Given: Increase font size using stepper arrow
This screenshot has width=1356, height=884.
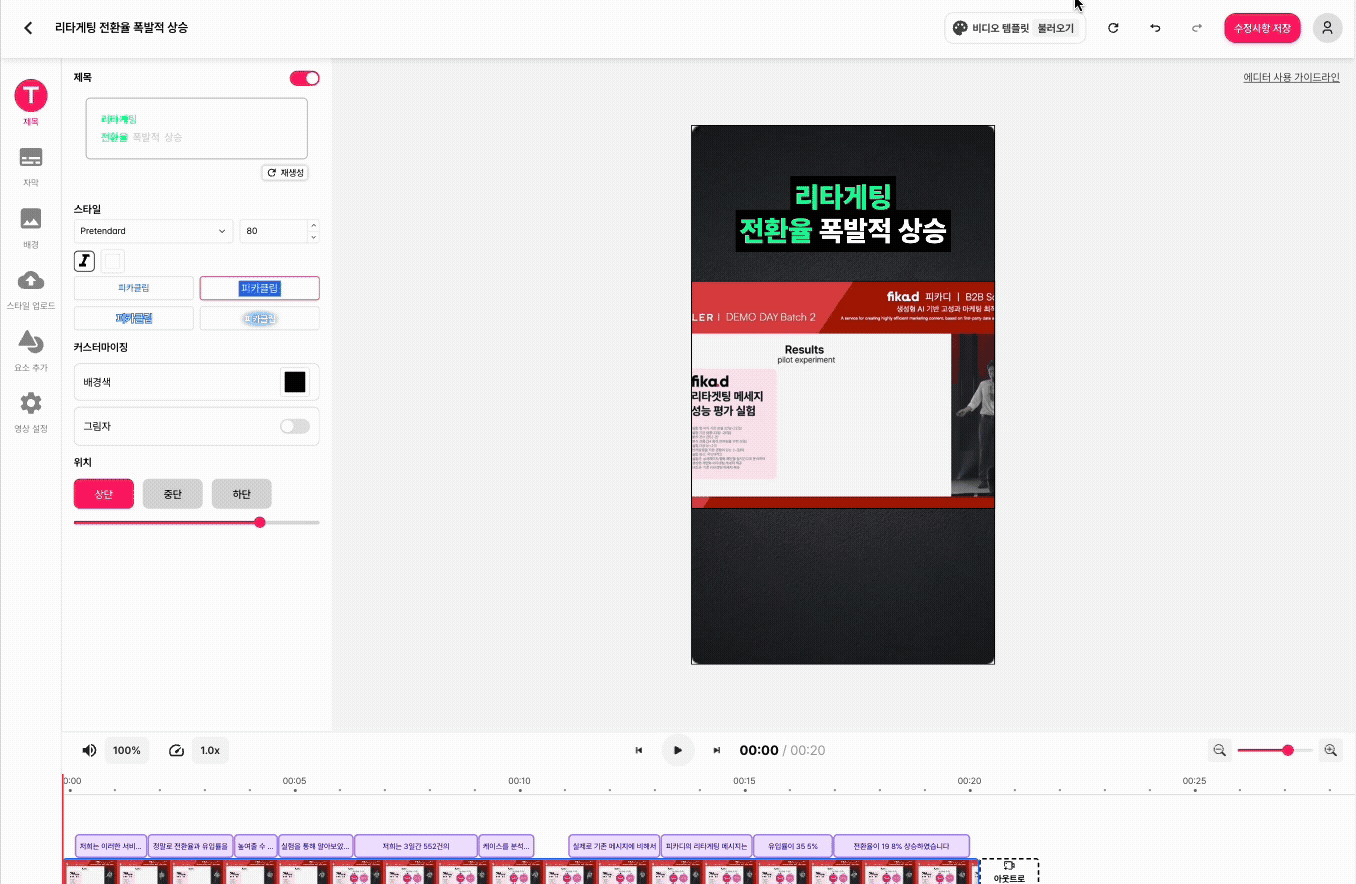Looking at the screenshot, I should pyautogui.click(x=313, y=226).
